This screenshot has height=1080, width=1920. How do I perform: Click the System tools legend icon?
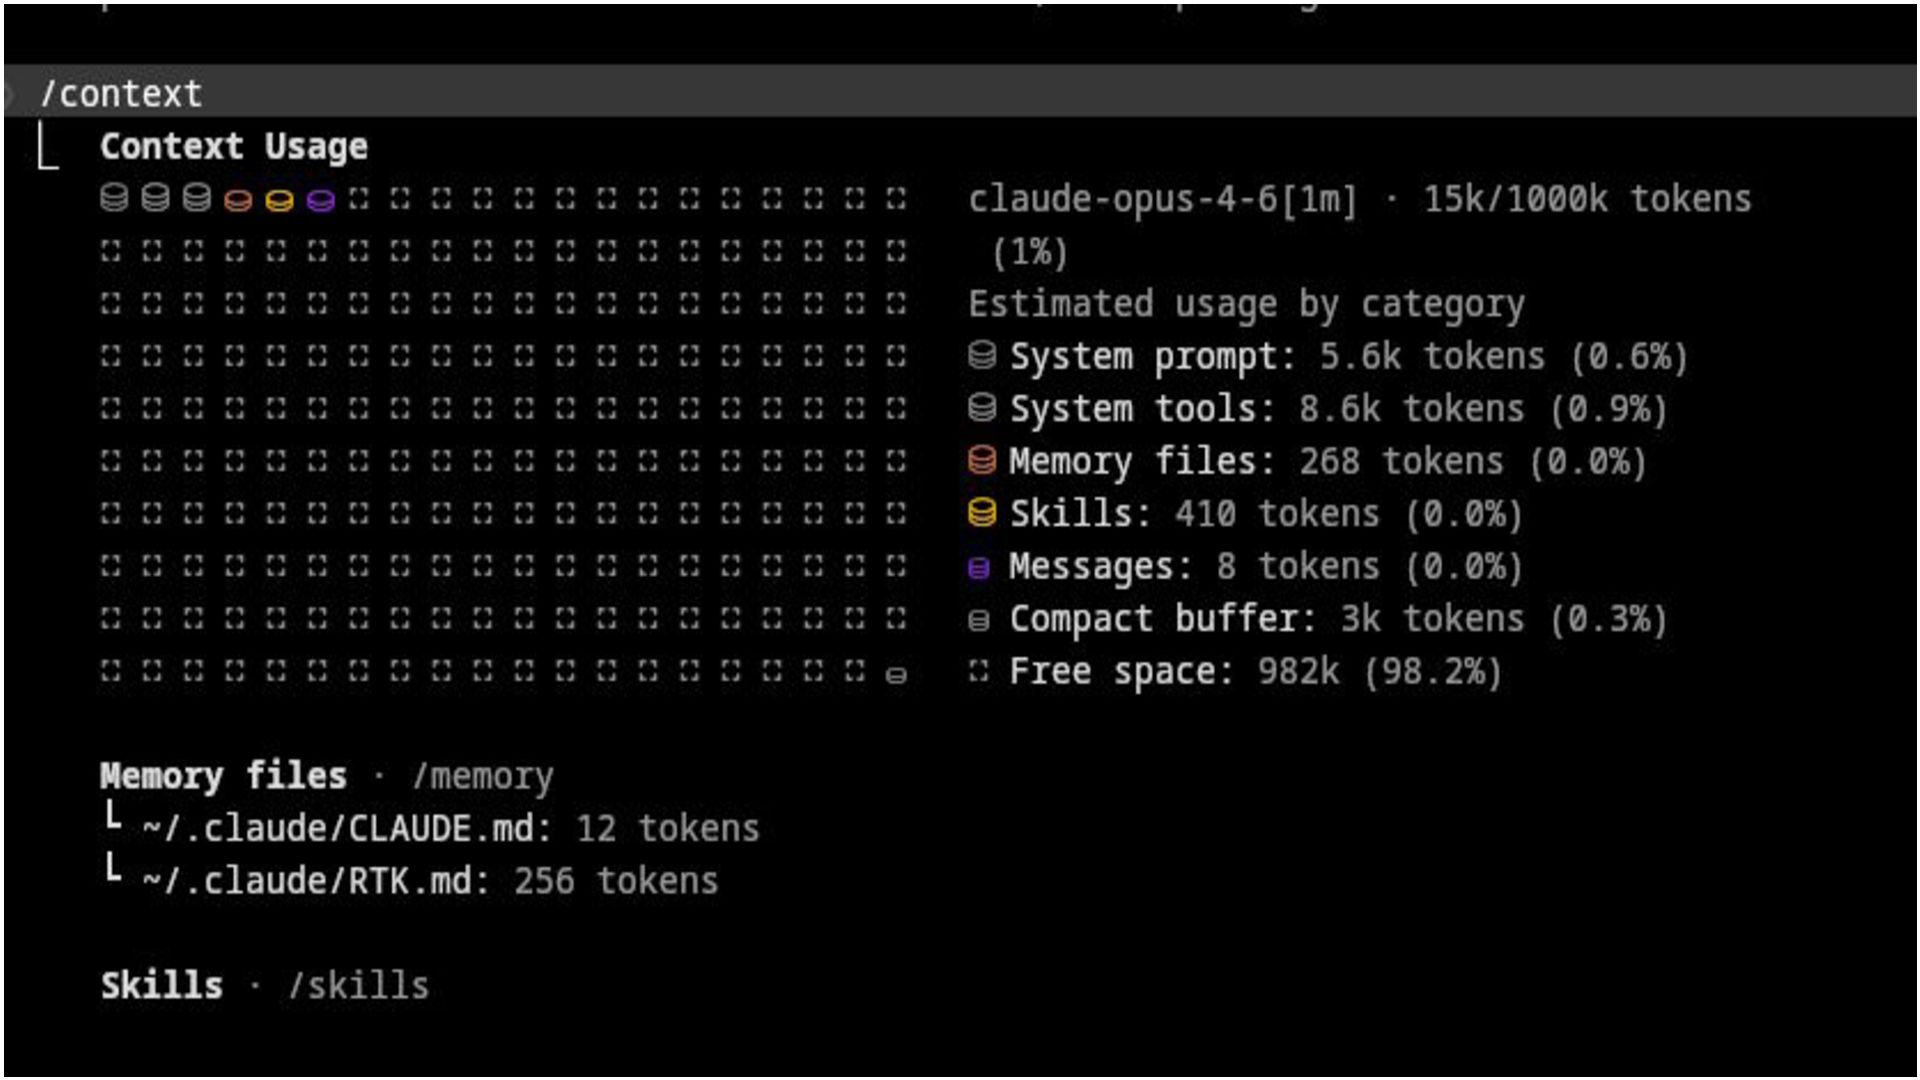tap(982, 407)
